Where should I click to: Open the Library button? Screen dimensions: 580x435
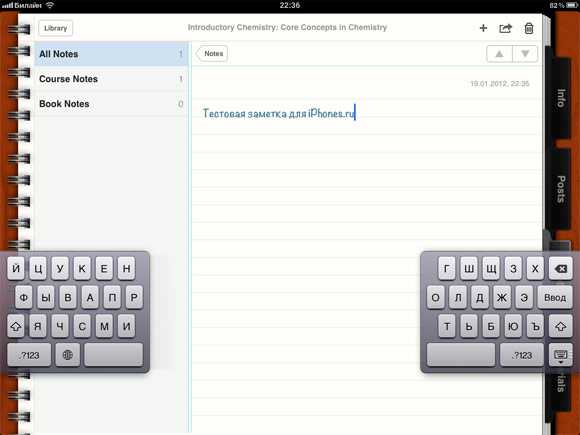[55, 28]
